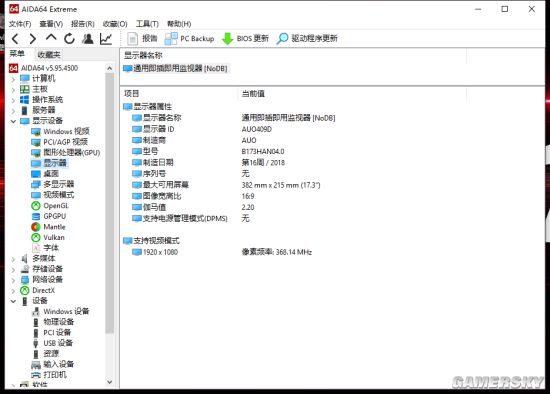Open the graph chart toolbar icon
The width and height of the screenshot is (550, 394).
pyautogui.click(x=106, y=39)
